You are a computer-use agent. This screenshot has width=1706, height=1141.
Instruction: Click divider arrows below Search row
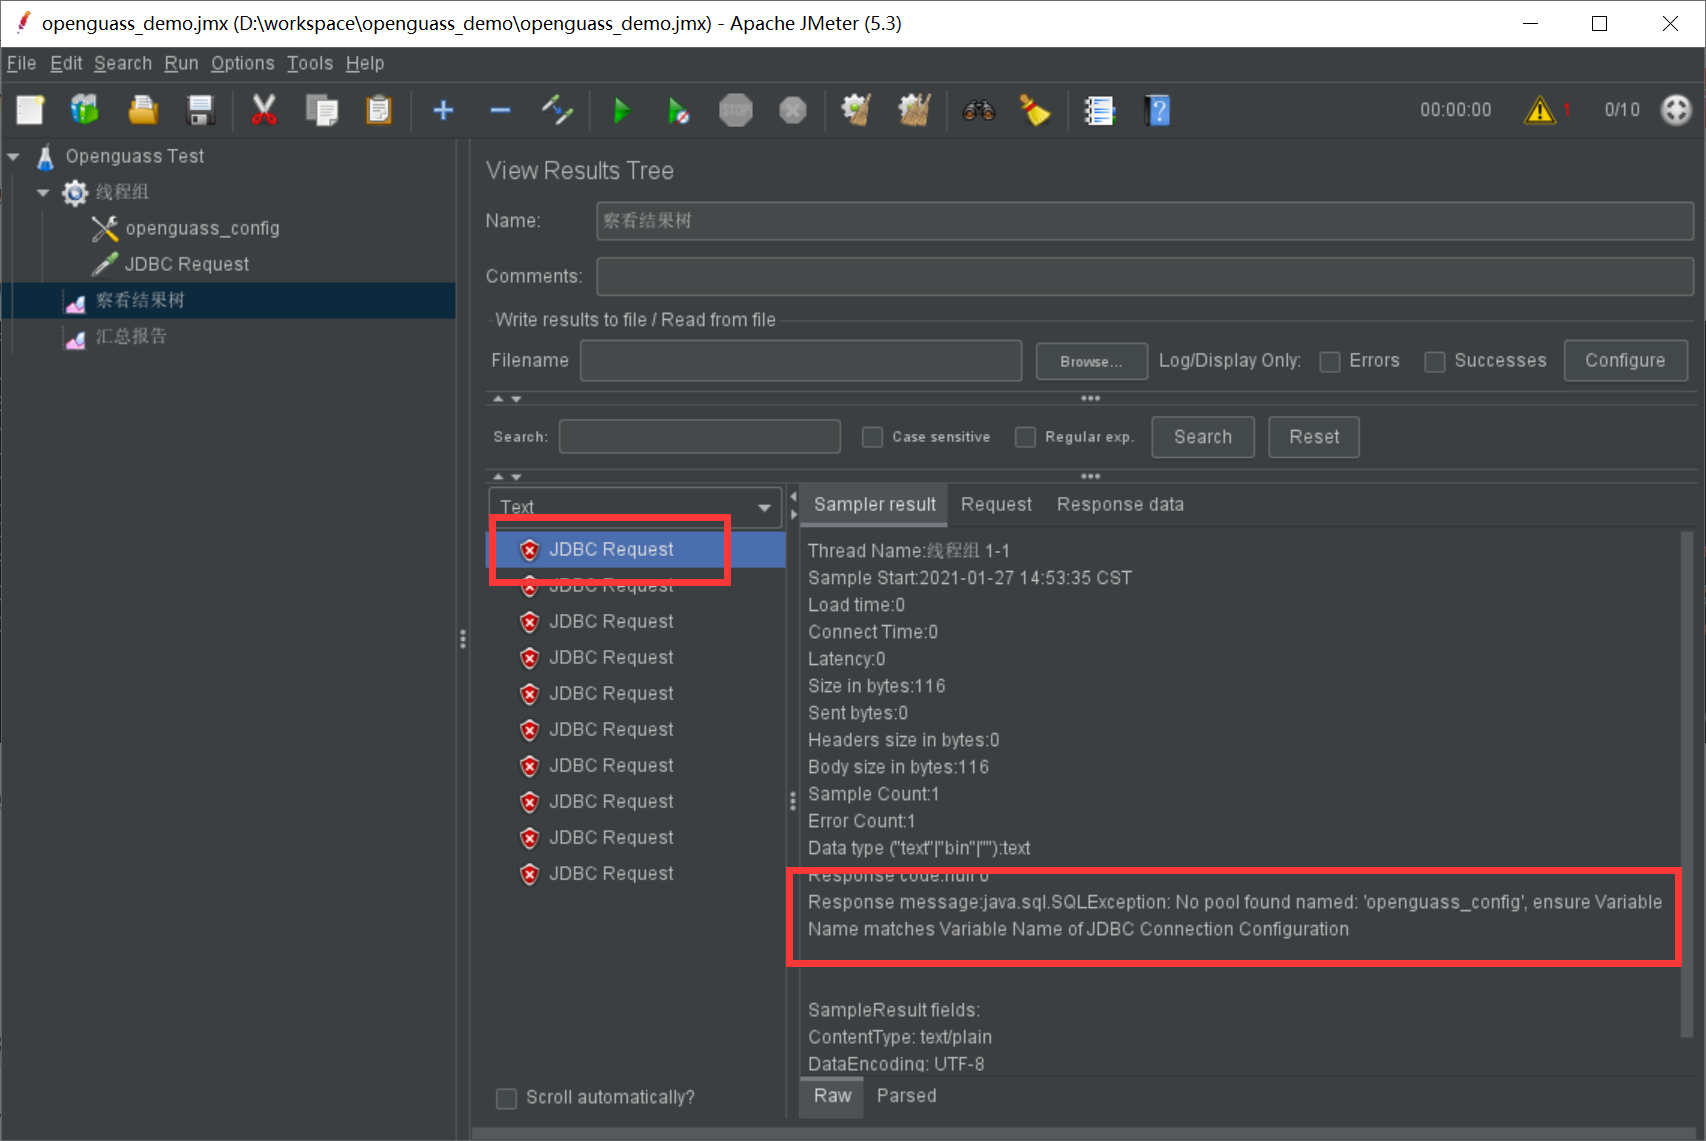(507, 476)
